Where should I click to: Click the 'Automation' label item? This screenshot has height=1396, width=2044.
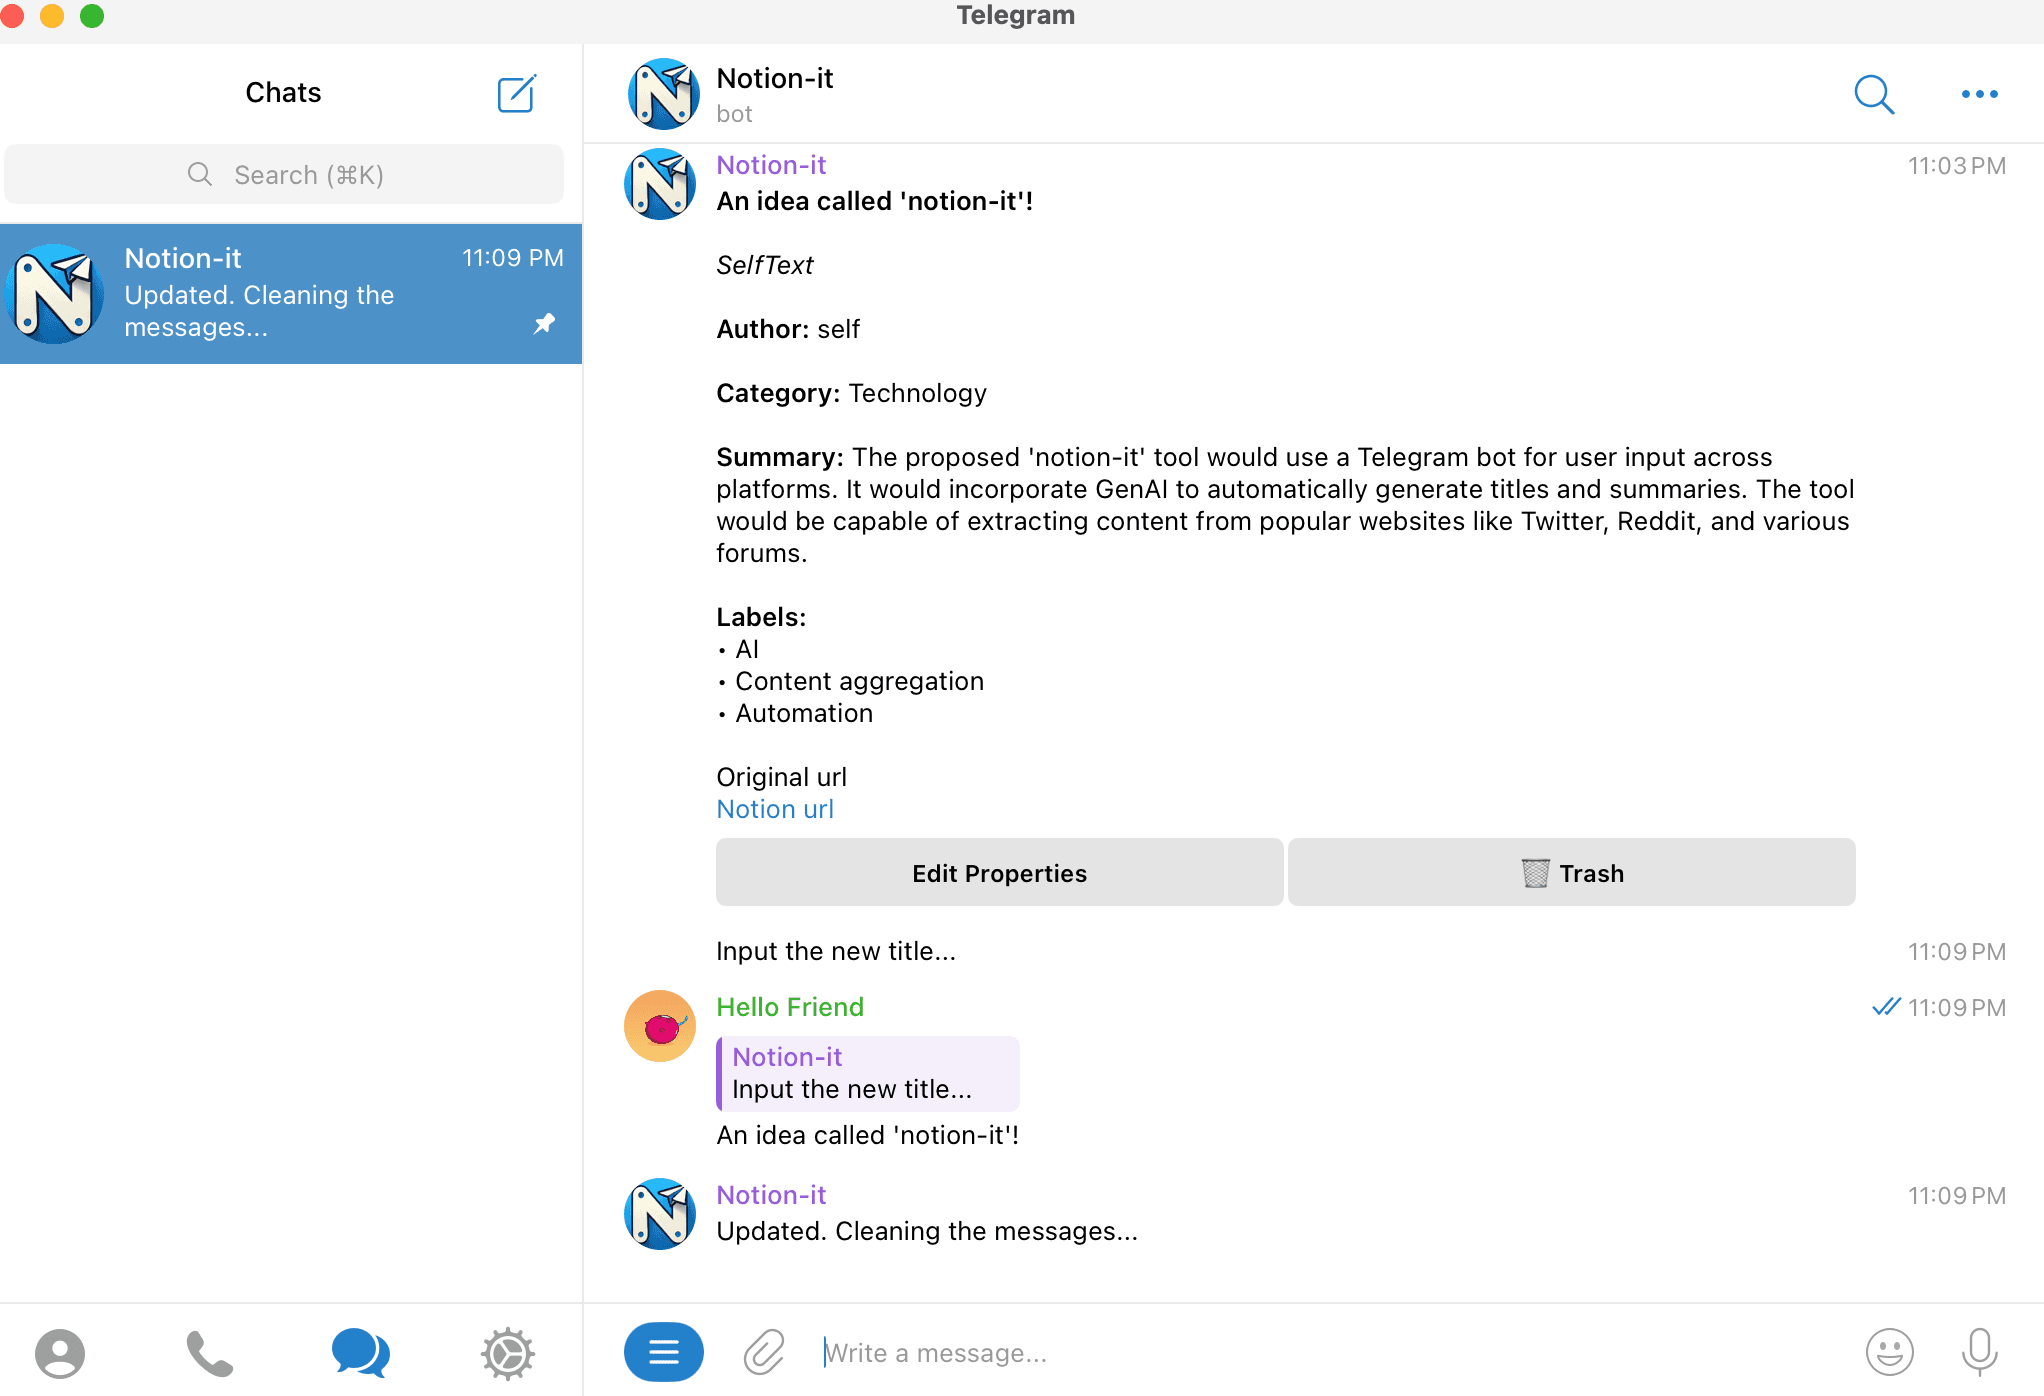point(804,713)
